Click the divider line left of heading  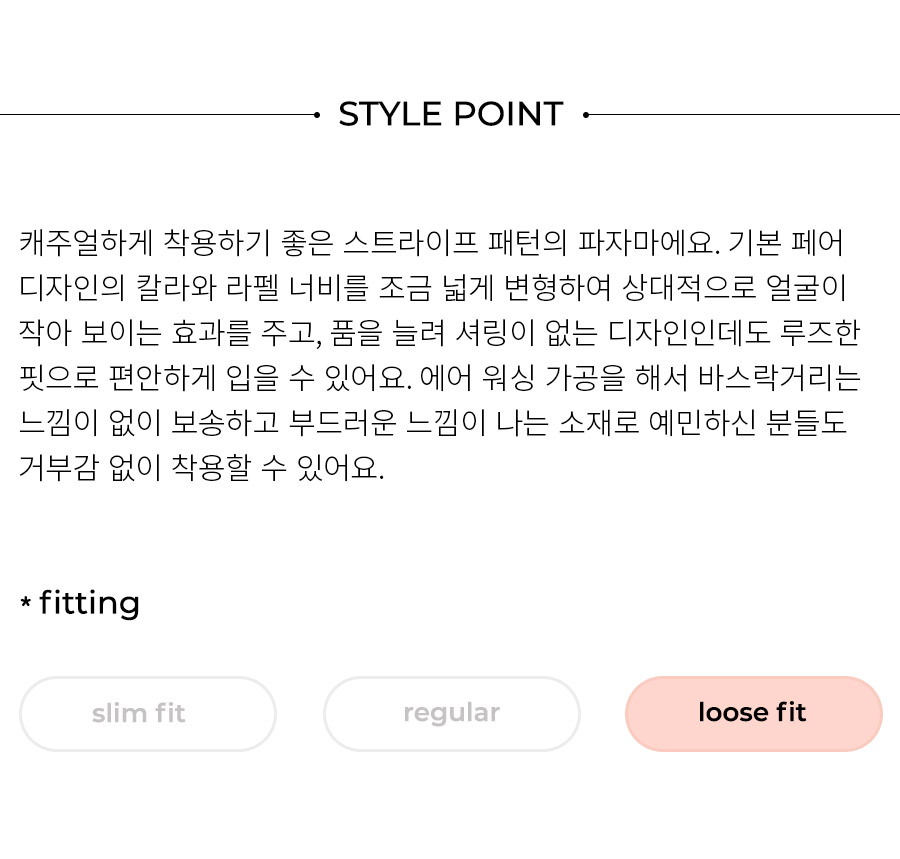157,115
